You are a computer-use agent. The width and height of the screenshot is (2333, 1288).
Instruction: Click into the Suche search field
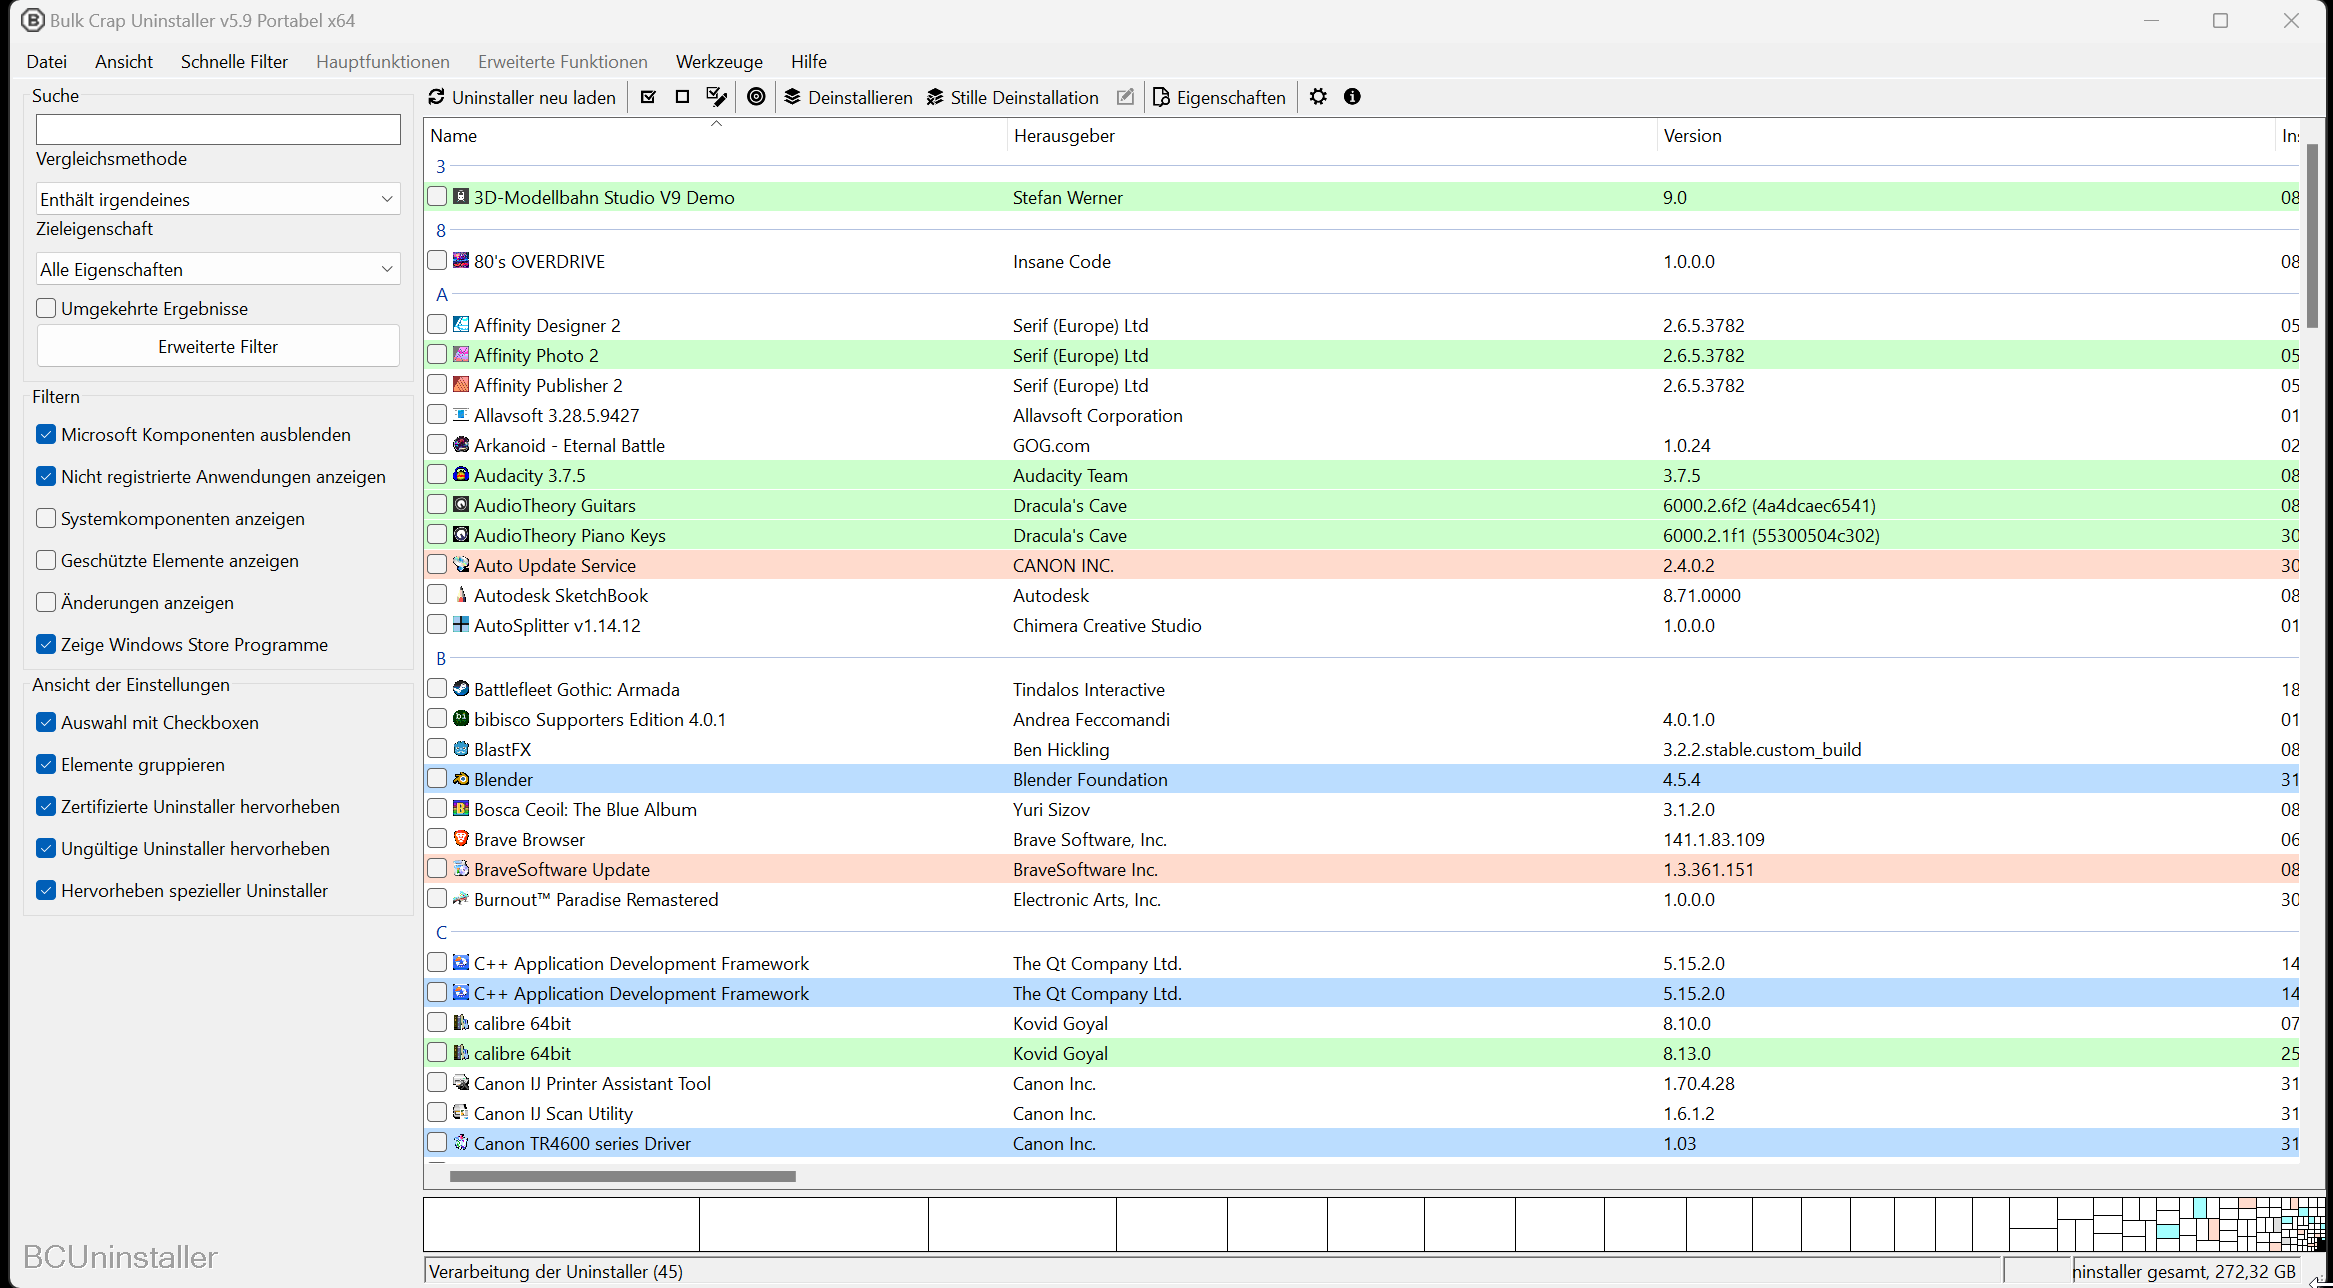click(218, 129)
